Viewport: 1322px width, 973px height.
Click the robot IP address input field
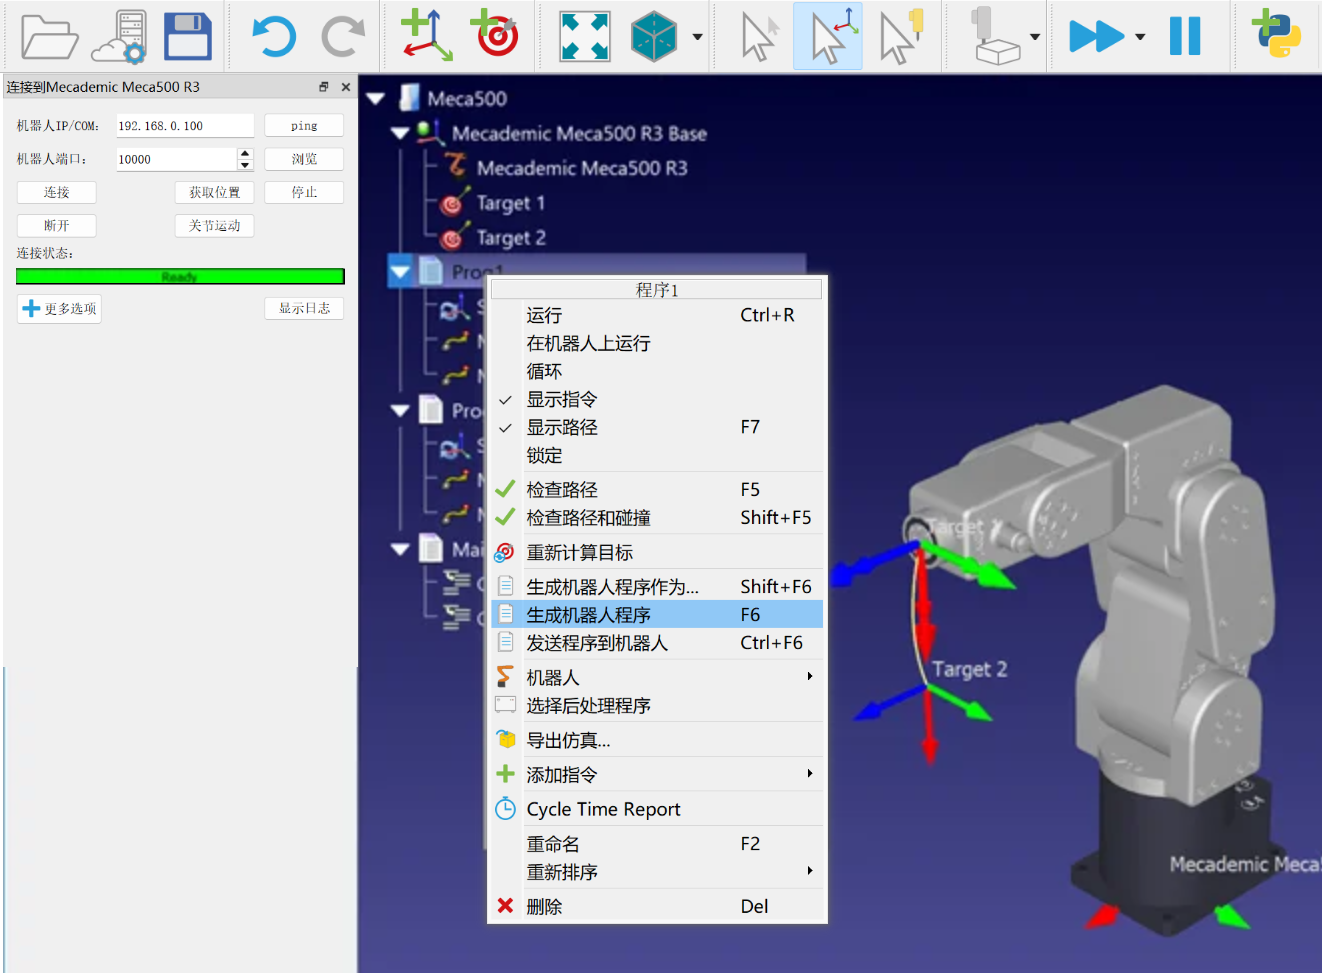184,125
